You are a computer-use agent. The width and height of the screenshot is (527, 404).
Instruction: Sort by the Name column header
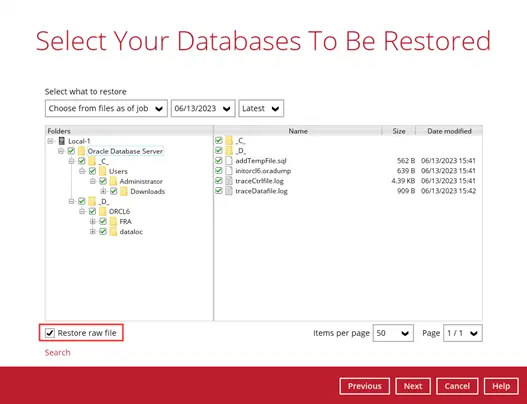298,131
